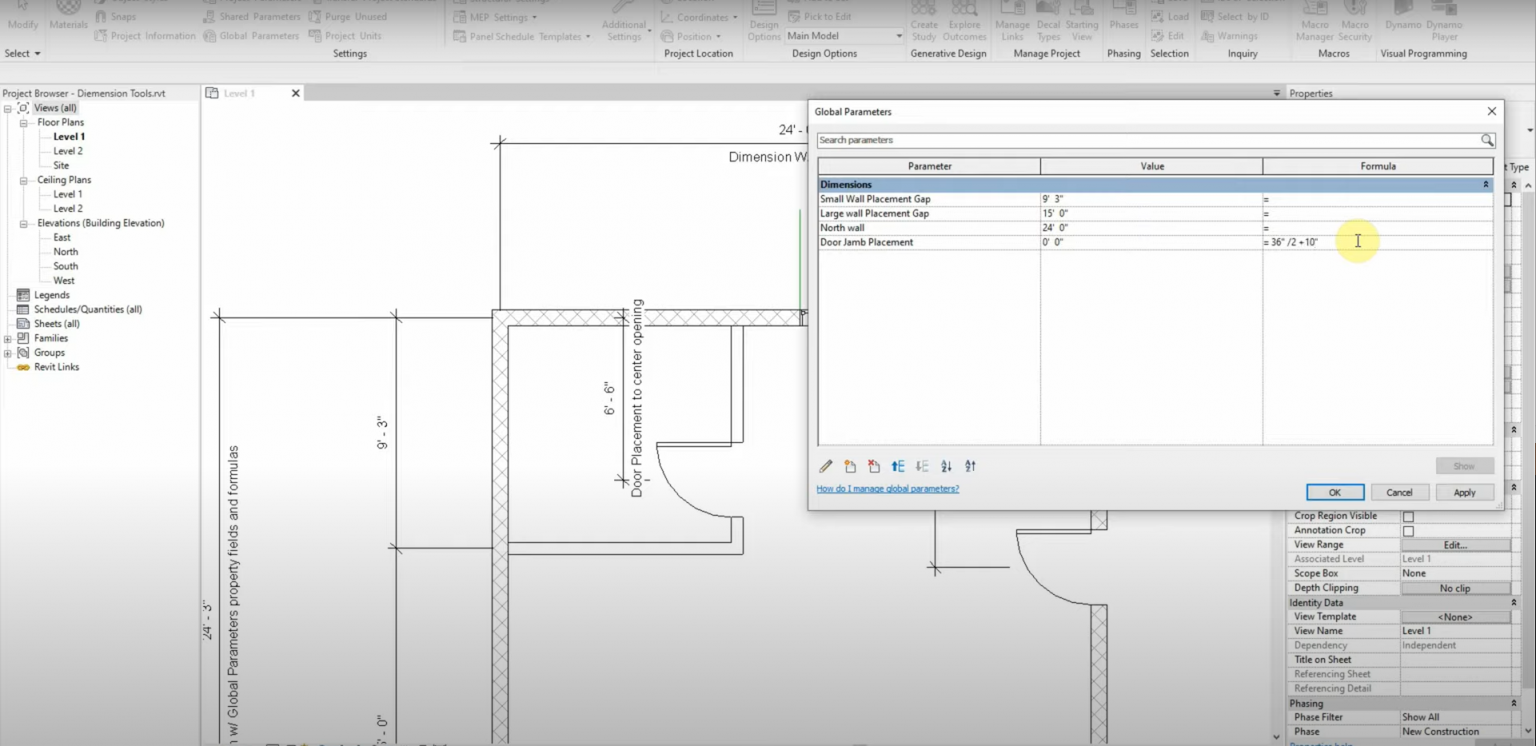
Task: Delete the selected global parameter
Action: coord(871,465)
